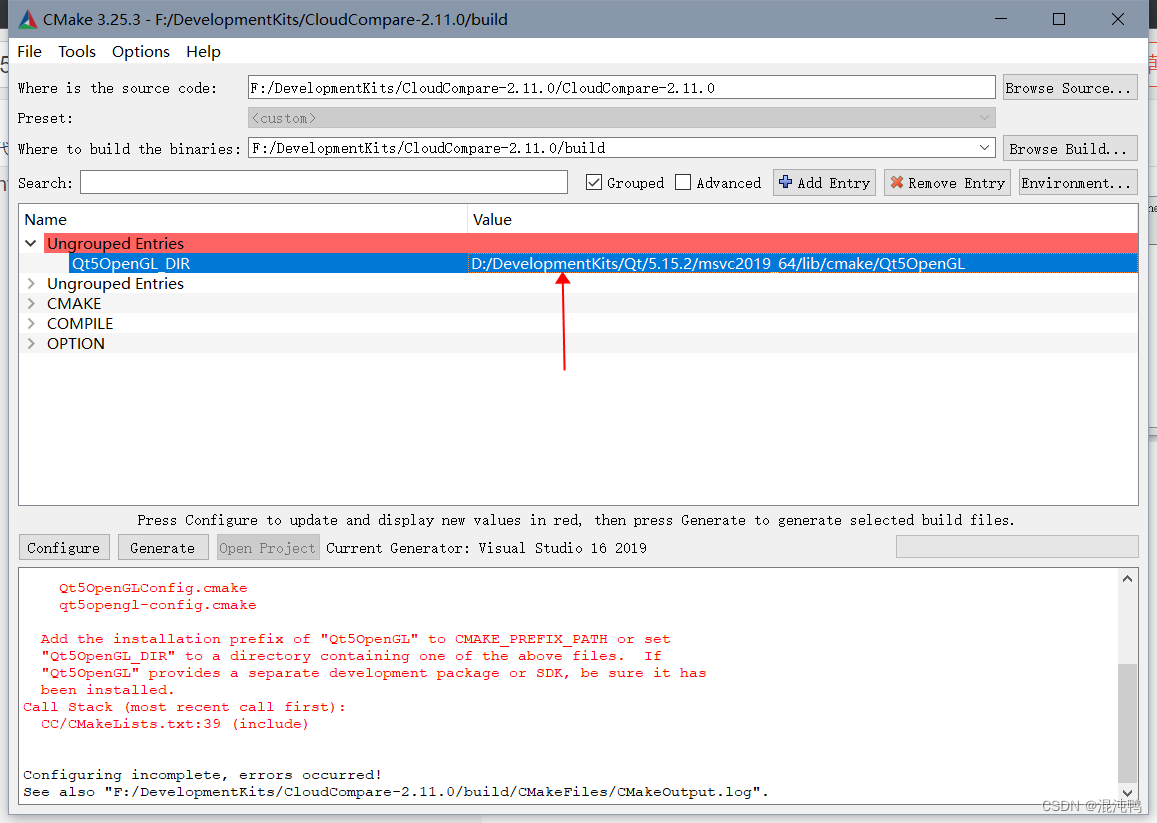Click the Open Project button
This screenshot has height=823, width=1157.
click(x=268, y=548)
